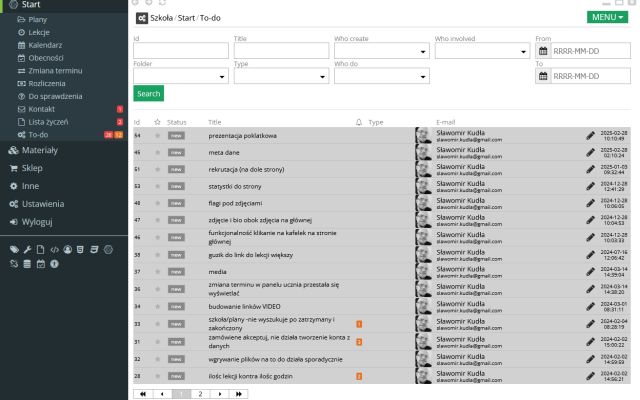Open the 'Who do' dropdown

[x=380, y=76]
